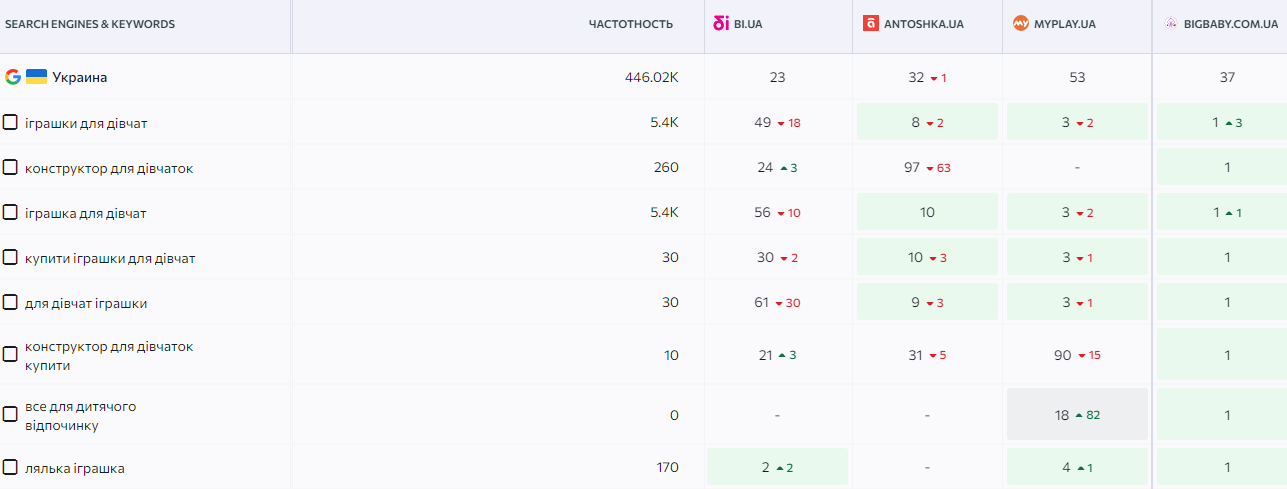Click the Ukraine flag icon
Screen dimensions: 1287x489
pyautogui.click(x=36, y=77)
